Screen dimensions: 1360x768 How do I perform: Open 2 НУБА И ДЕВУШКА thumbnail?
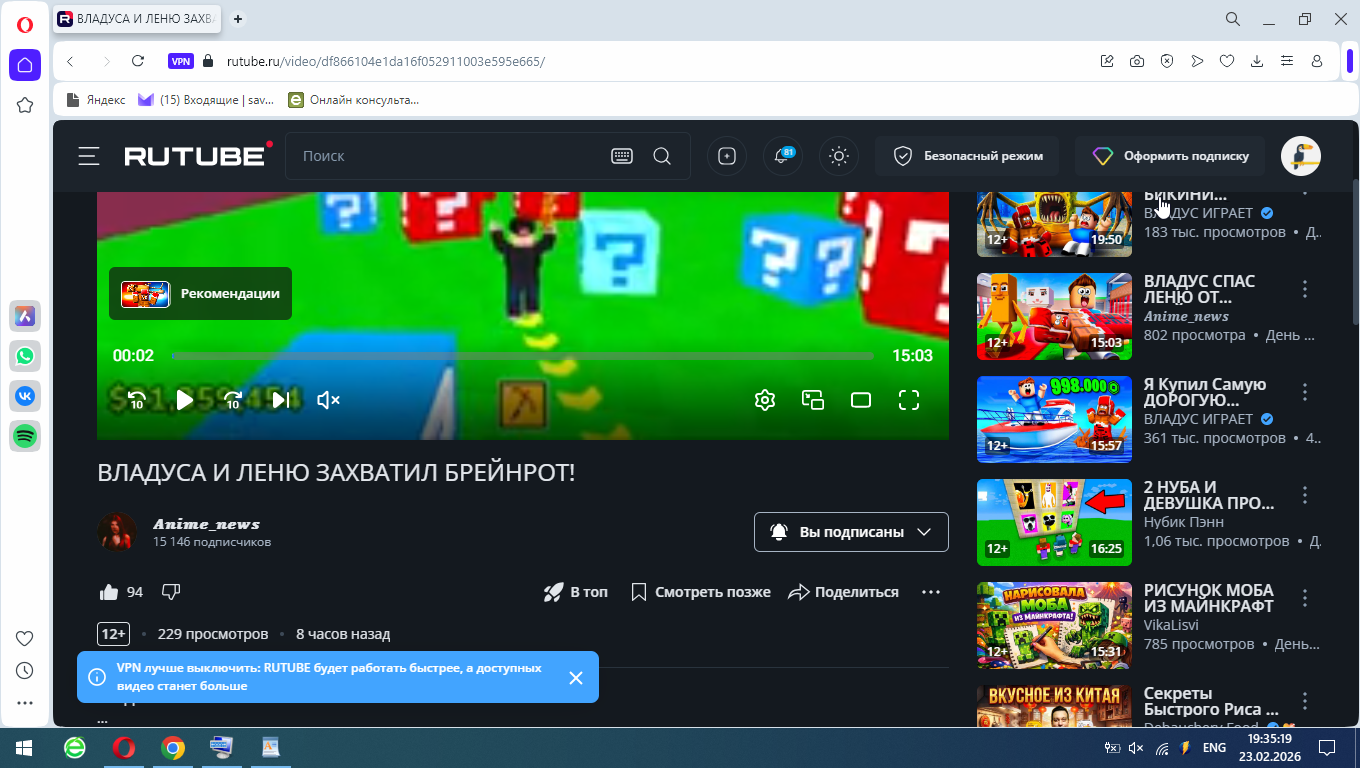click(x=1054, y=522)
